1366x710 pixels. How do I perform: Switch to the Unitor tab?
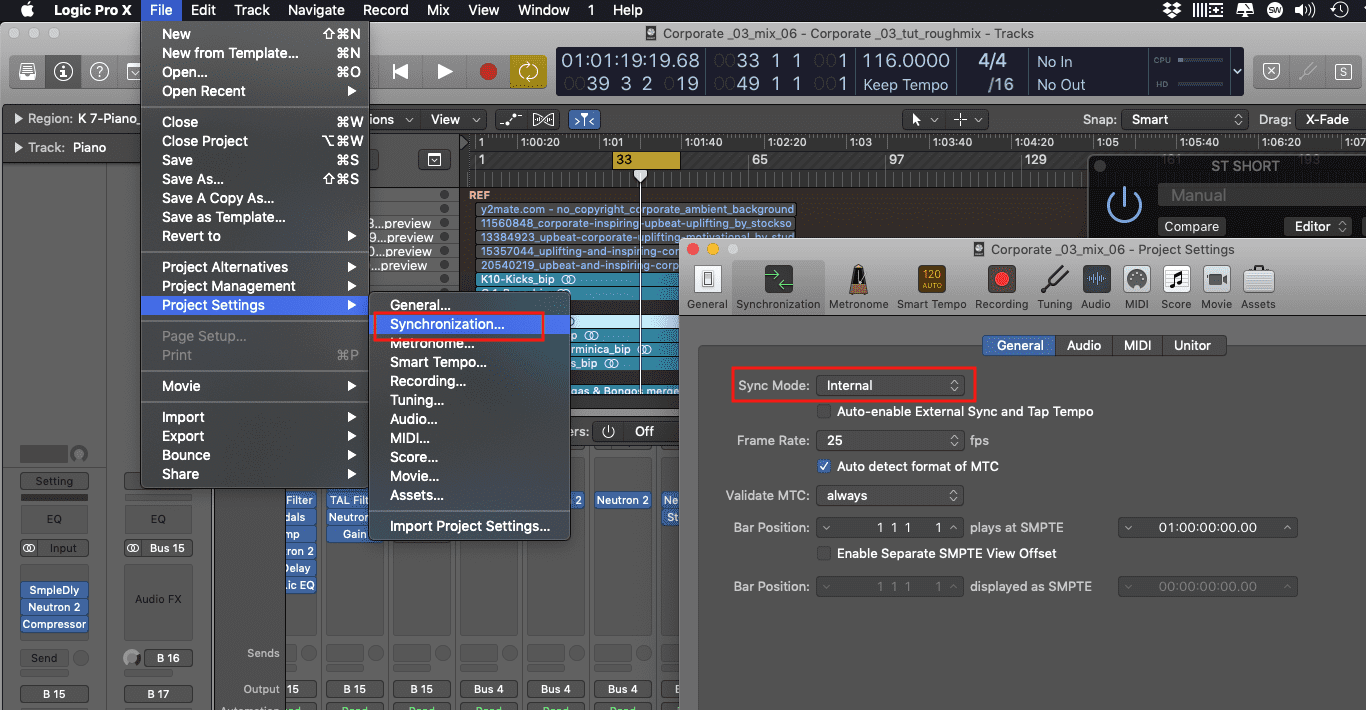click(1192, 345)
